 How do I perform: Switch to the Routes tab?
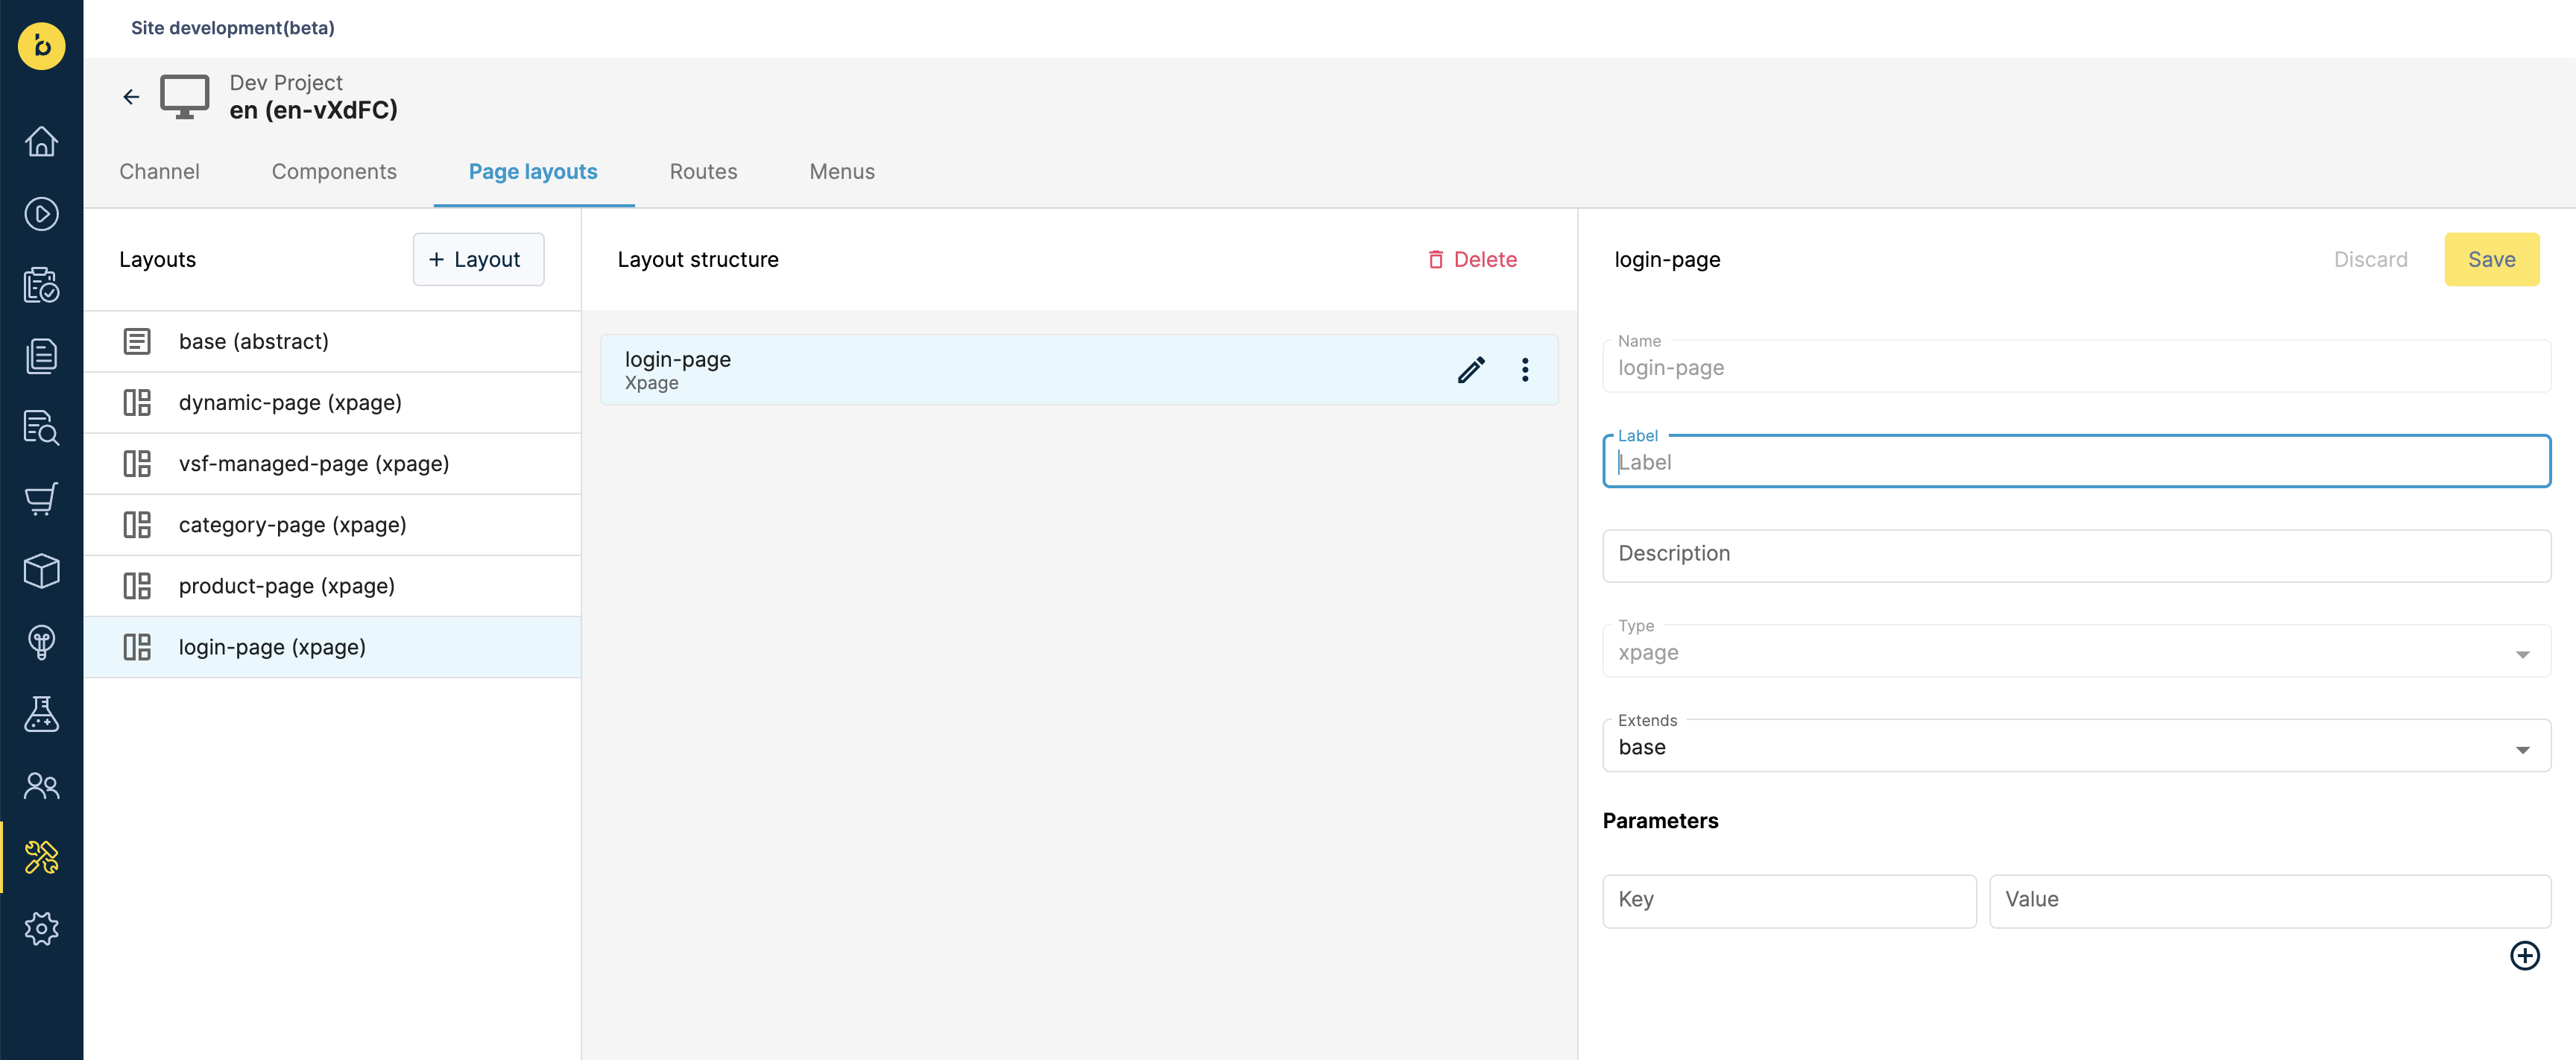[x=703, y=172]
